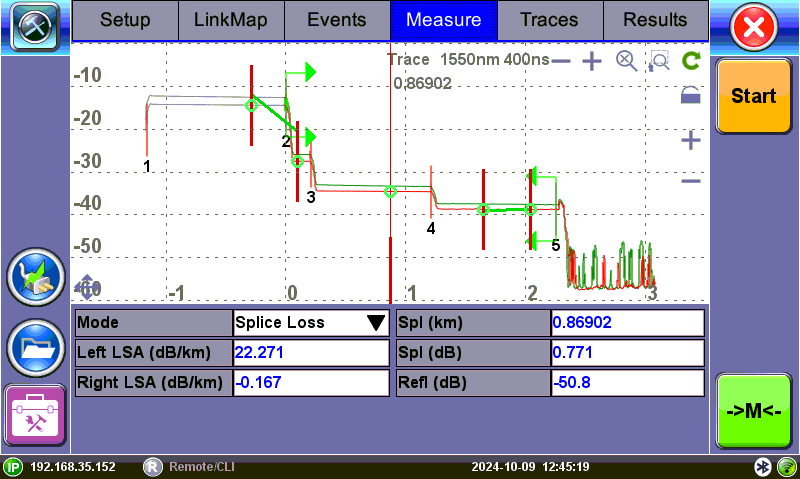800x479 pixels.
Task: Toggle the padlock lock icon
Action: click(690, 96)
